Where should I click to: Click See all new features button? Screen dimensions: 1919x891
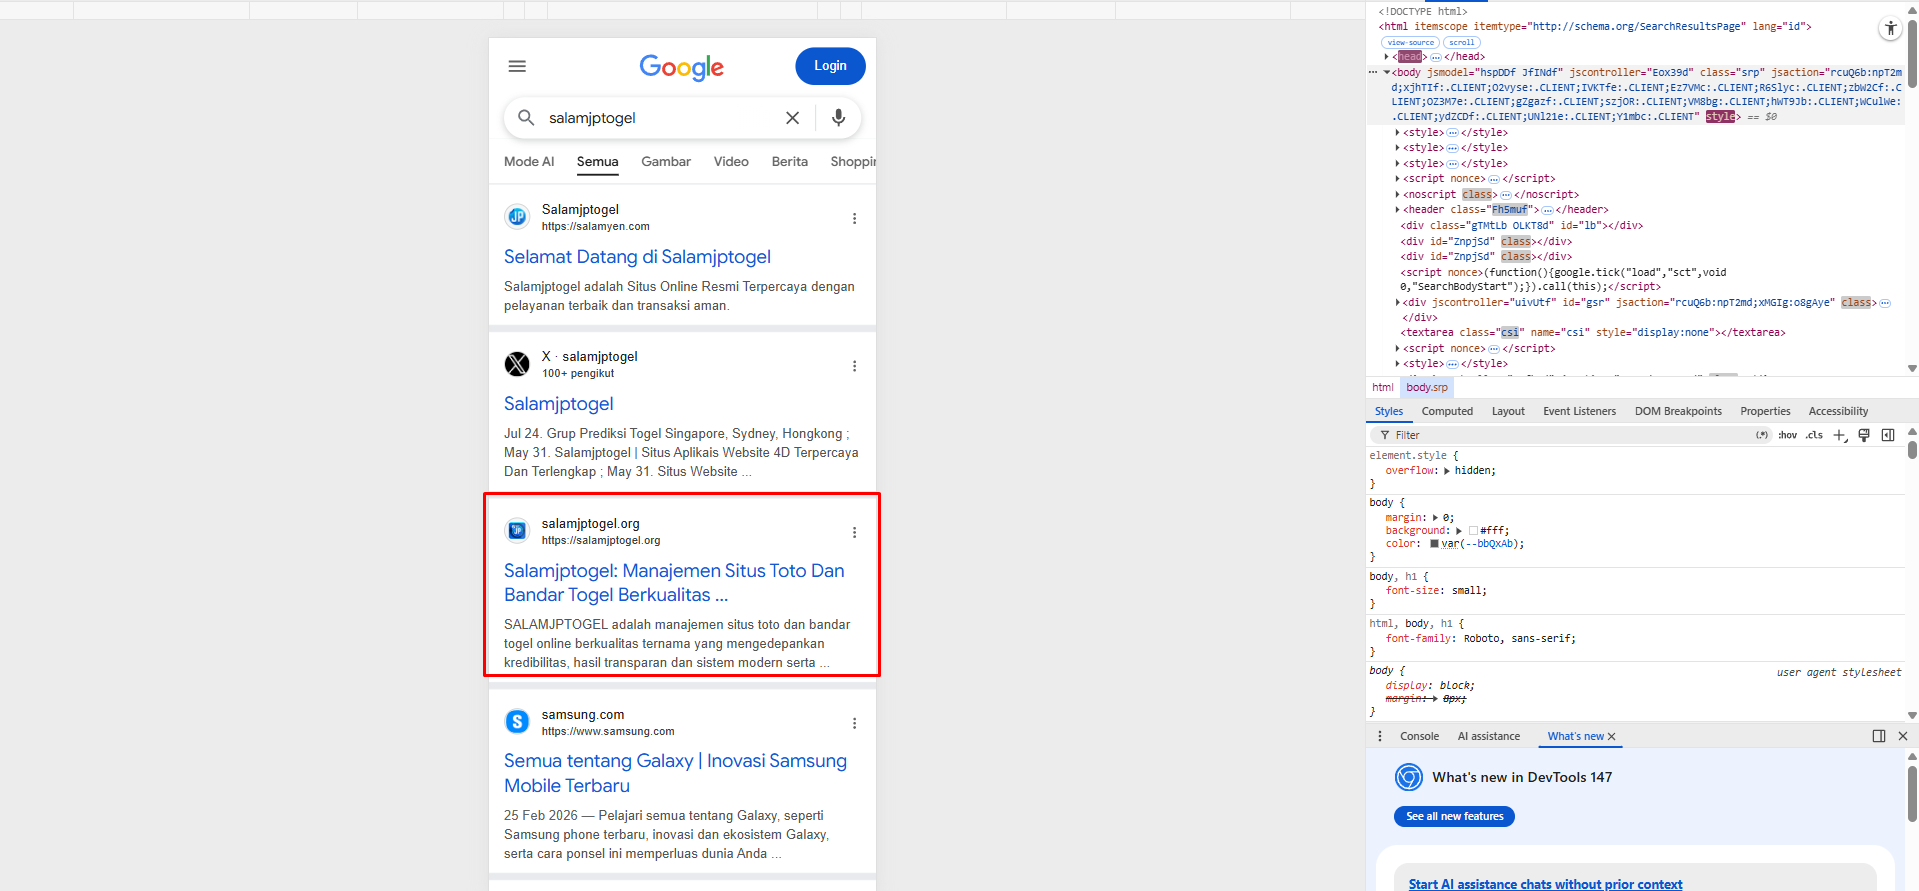(1454, 816)
